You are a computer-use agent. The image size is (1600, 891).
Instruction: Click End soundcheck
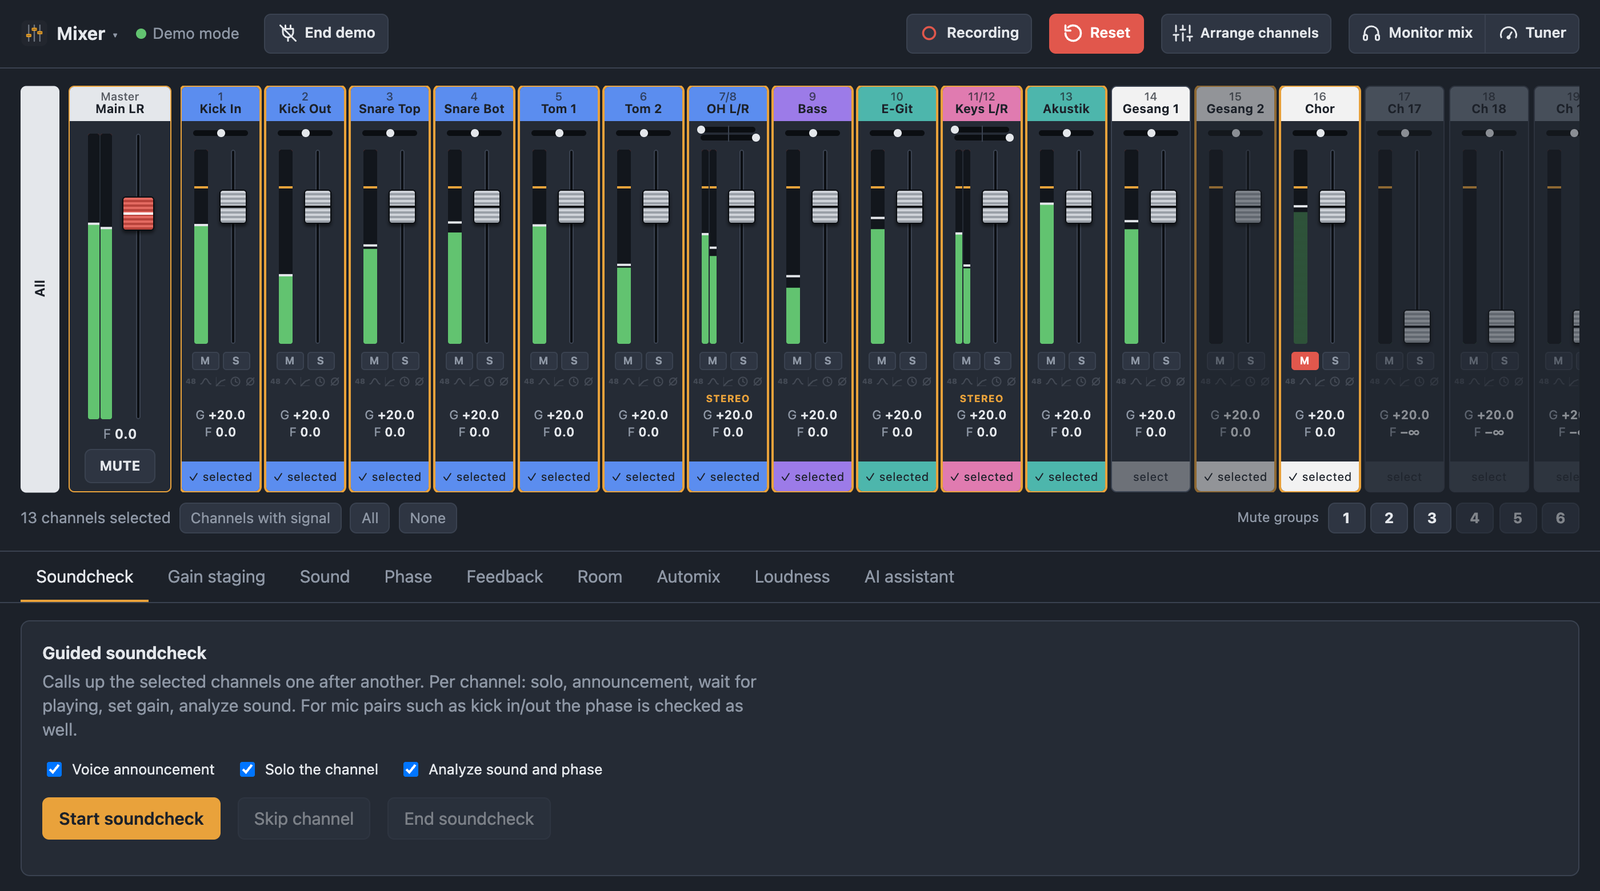coord(469,819)
